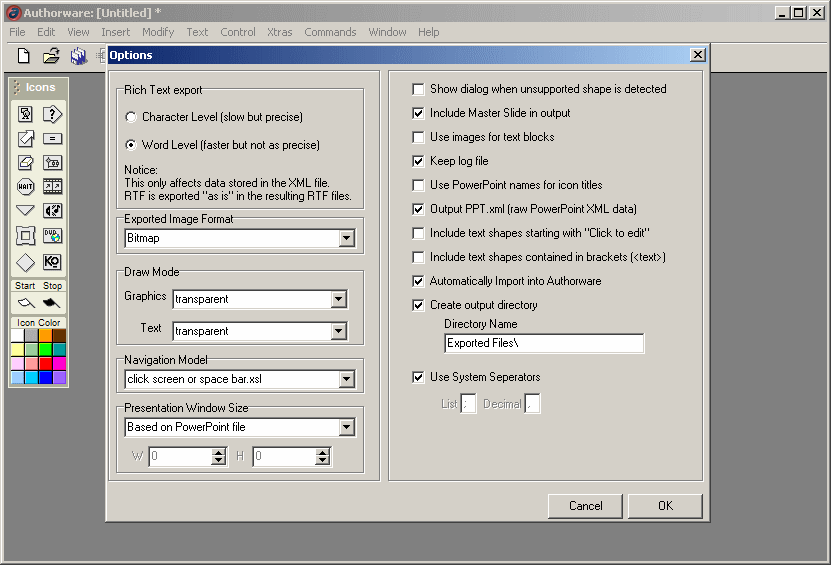Click the OK button

(x=665, y=505)
